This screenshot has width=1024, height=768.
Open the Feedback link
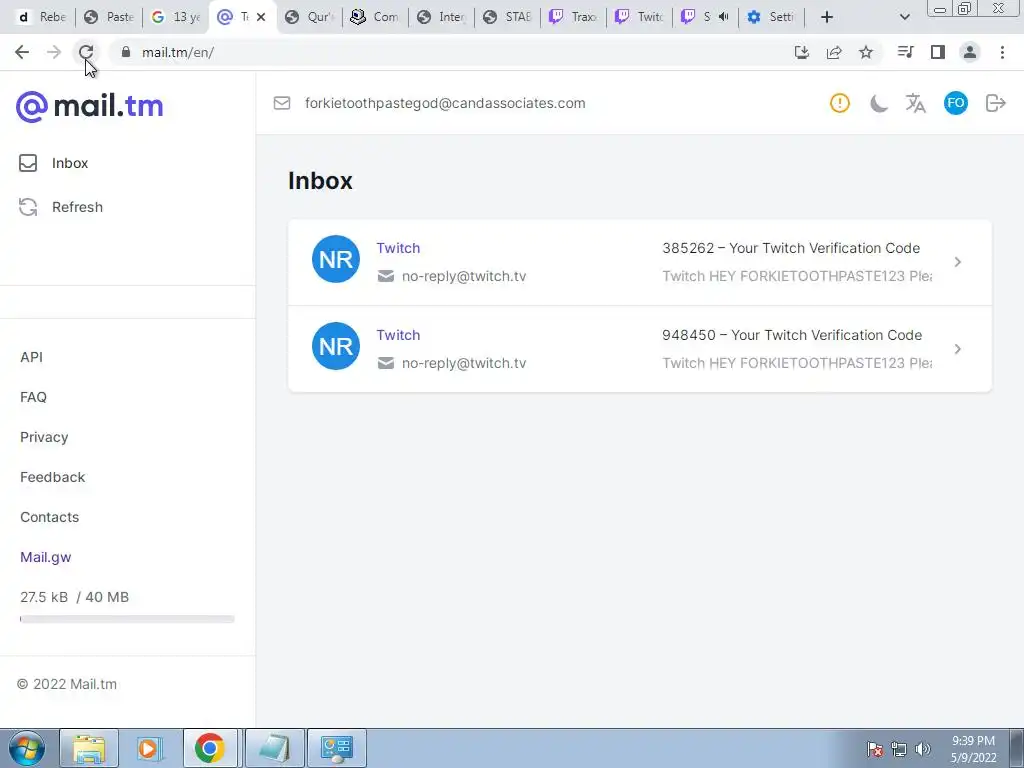click(x=53, y=477)
